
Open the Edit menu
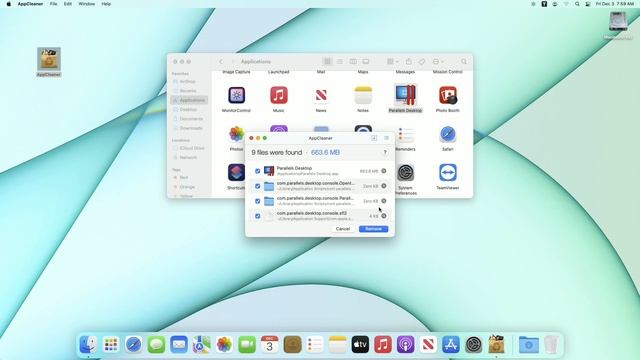coord(68,4)
